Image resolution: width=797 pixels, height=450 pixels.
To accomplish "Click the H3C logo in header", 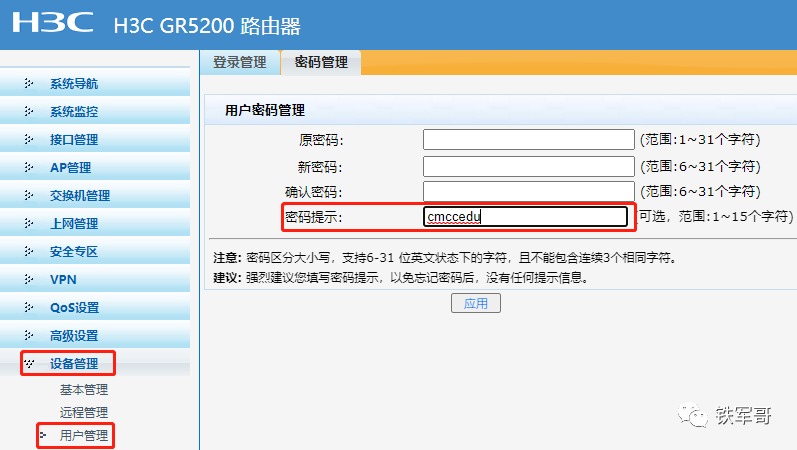I will click(x=53, y=23).
